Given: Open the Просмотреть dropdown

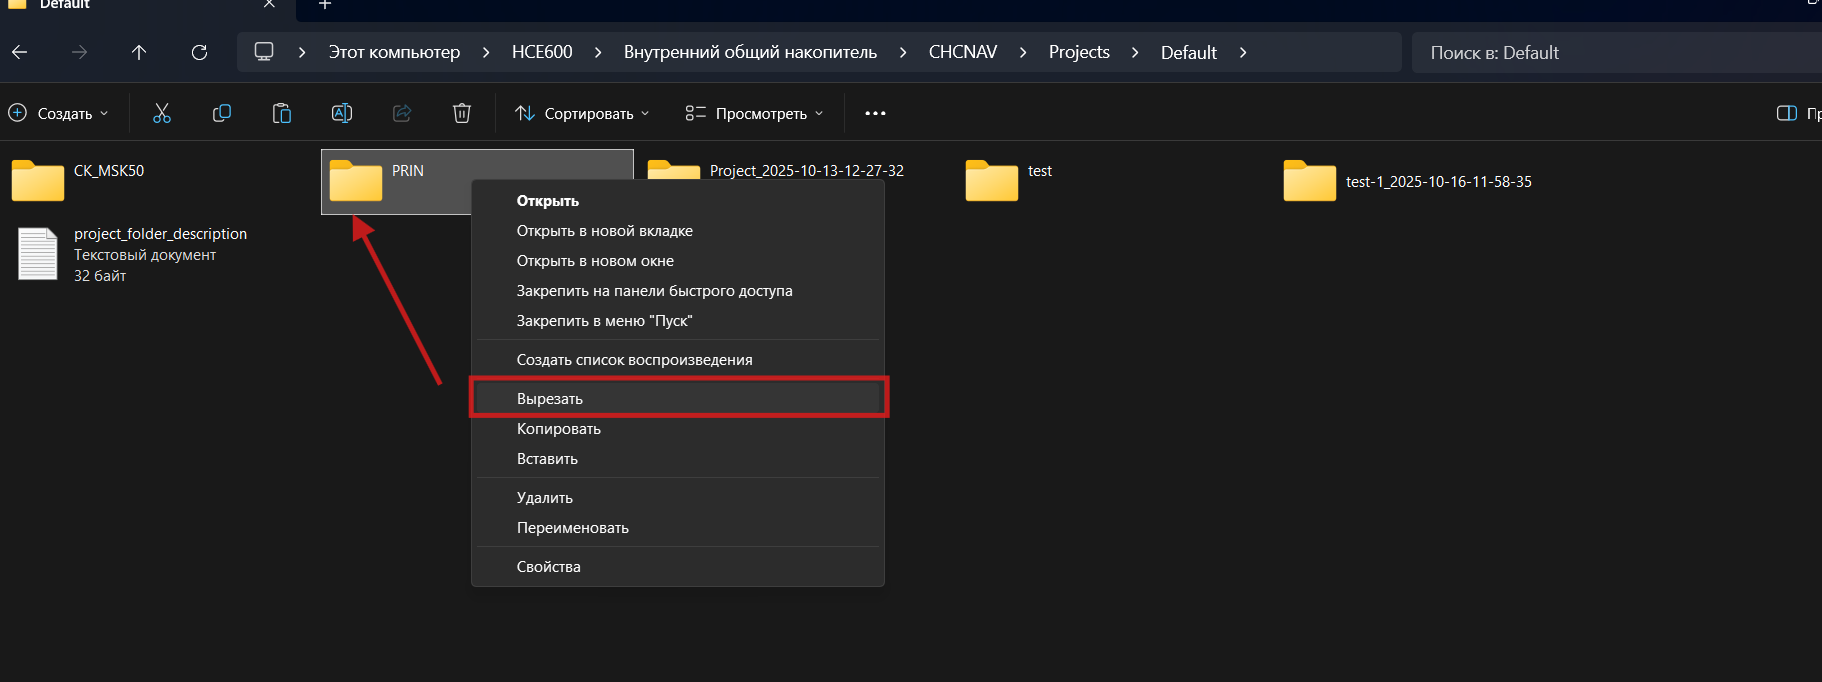Looking at the screenshot, I should click(755, 113).
